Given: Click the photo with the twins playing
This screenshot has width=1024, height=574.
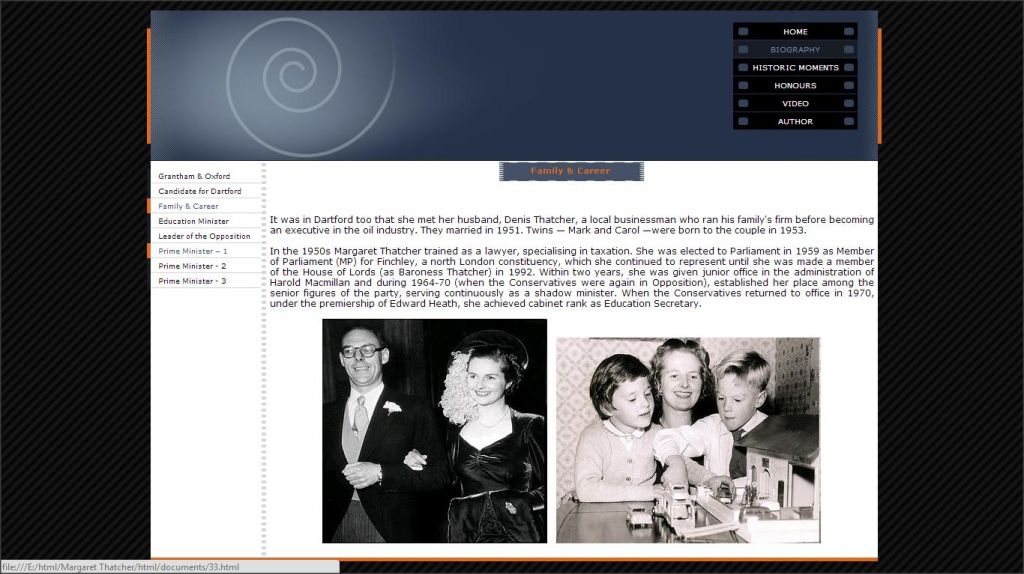Looking at the screenshot, I should (x=688, y=440).
